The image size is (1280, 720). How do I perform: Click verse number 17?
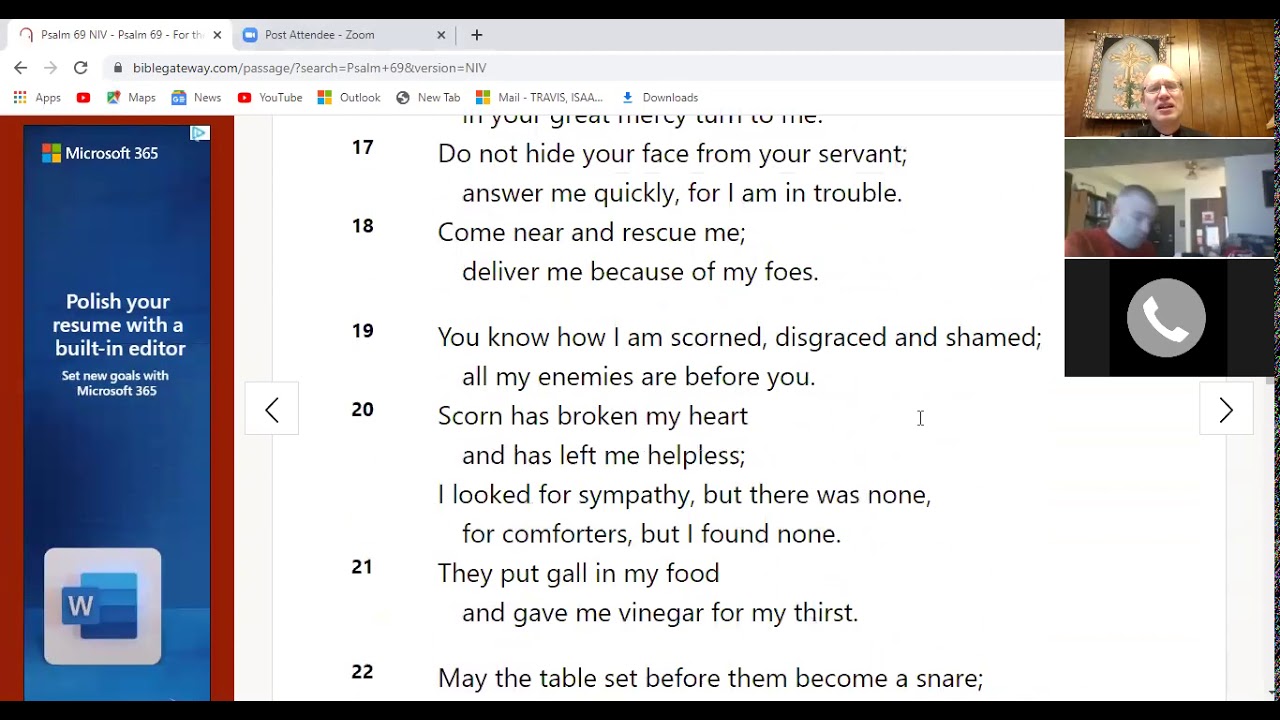(x=362, y=147)
